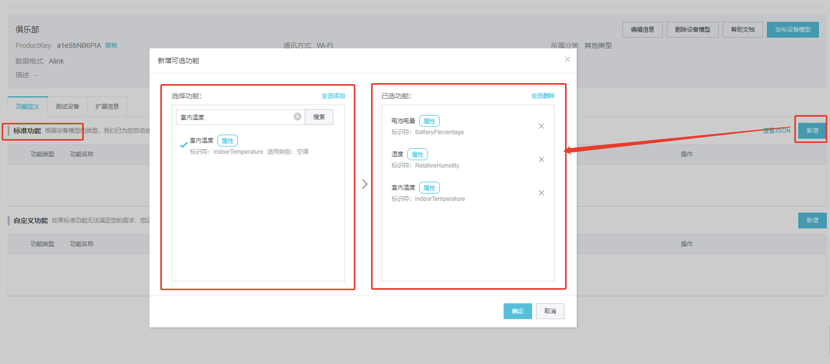The width and height of the screenshot is (830, 364).
Task: Open the 查看JSON link
Action: click(x=777, y=131)
